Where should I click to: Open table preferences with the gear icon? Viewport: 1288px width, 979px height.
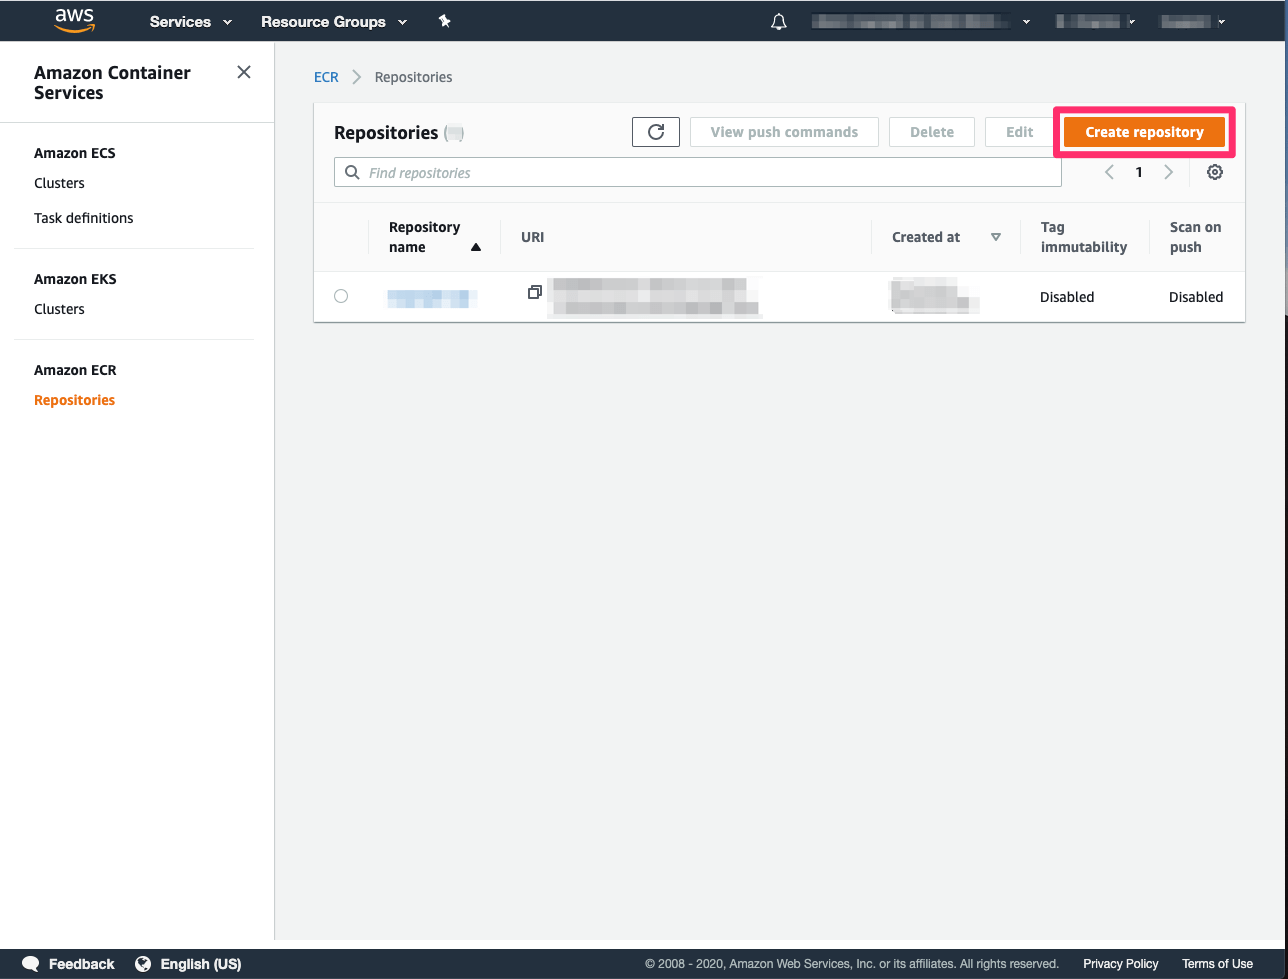[x=1214, y=171]
